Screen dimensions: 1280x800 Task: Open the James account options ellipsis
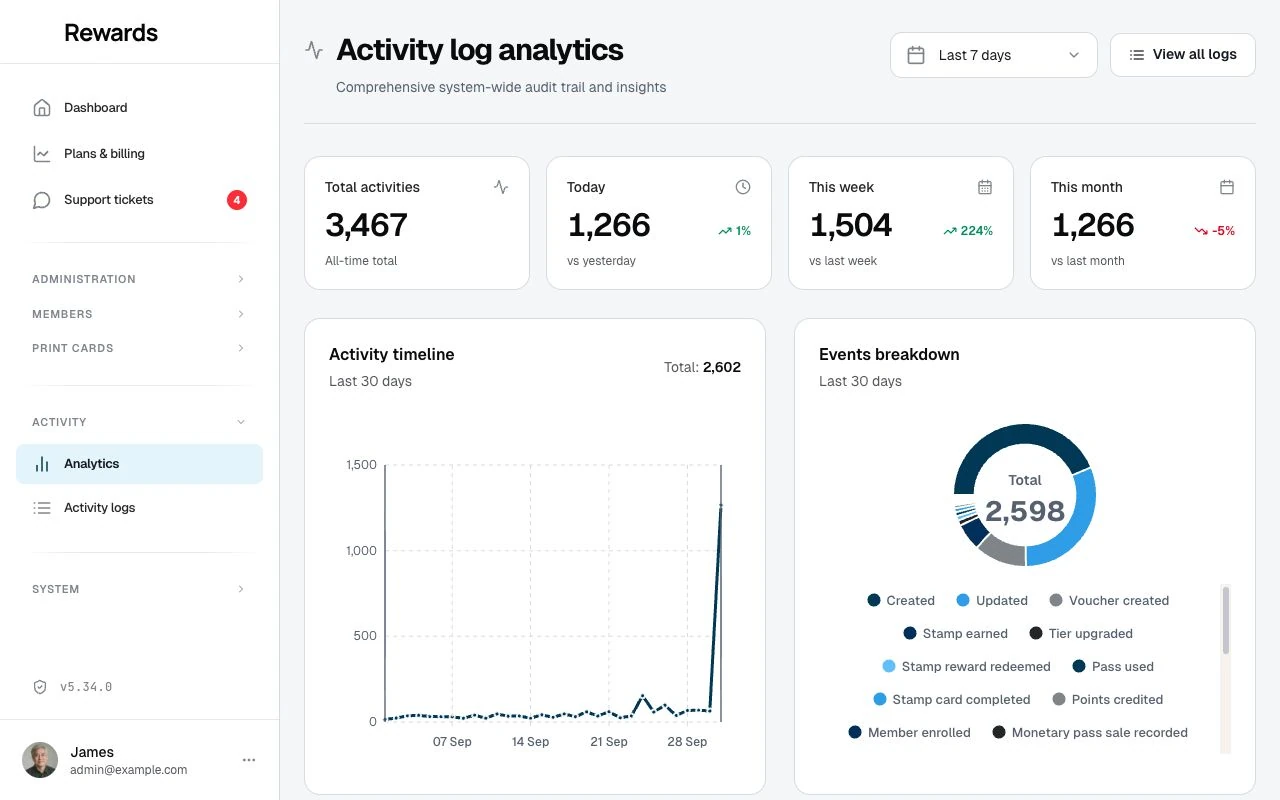pyautogui.click(x=249, y=760)
